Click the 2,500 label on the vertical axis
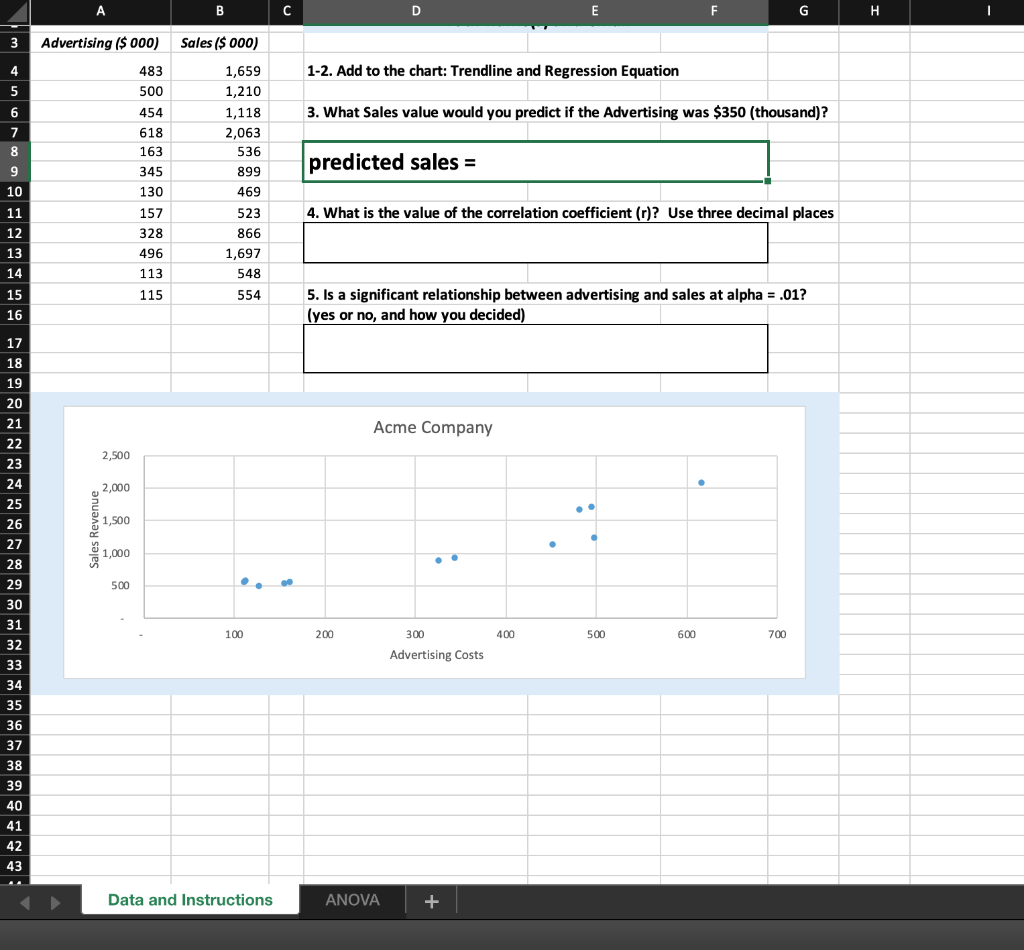This screenshot has width=1024, height=950. pos(116,455)
